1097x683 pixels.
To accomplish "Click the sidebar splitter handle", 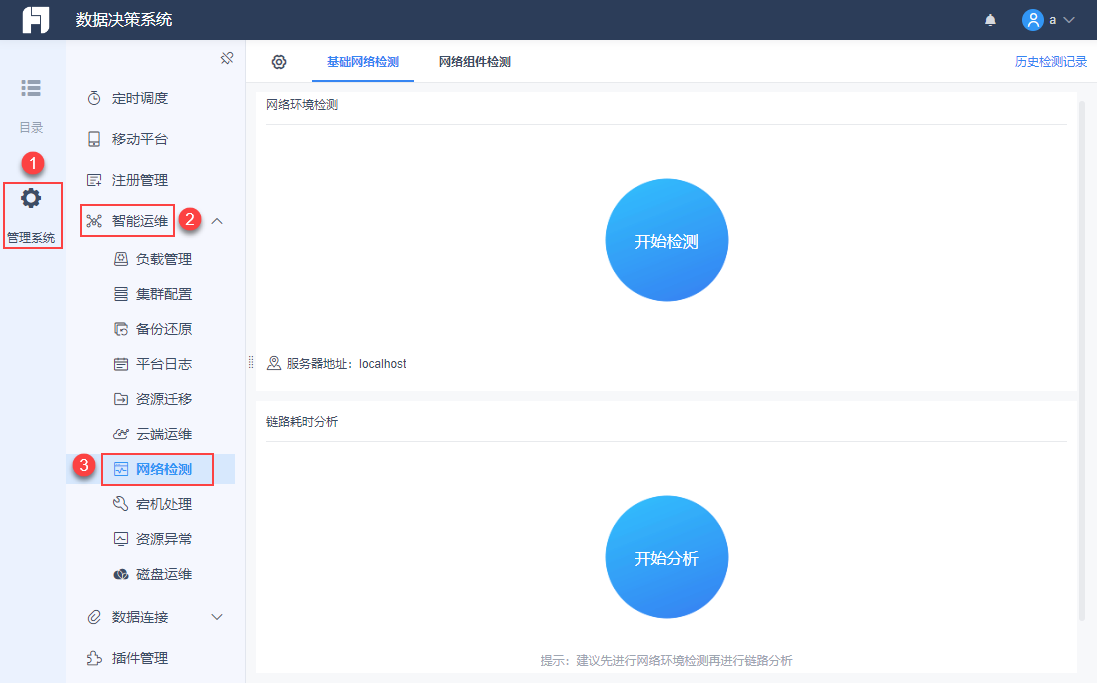I will click(x=250, y=362).
